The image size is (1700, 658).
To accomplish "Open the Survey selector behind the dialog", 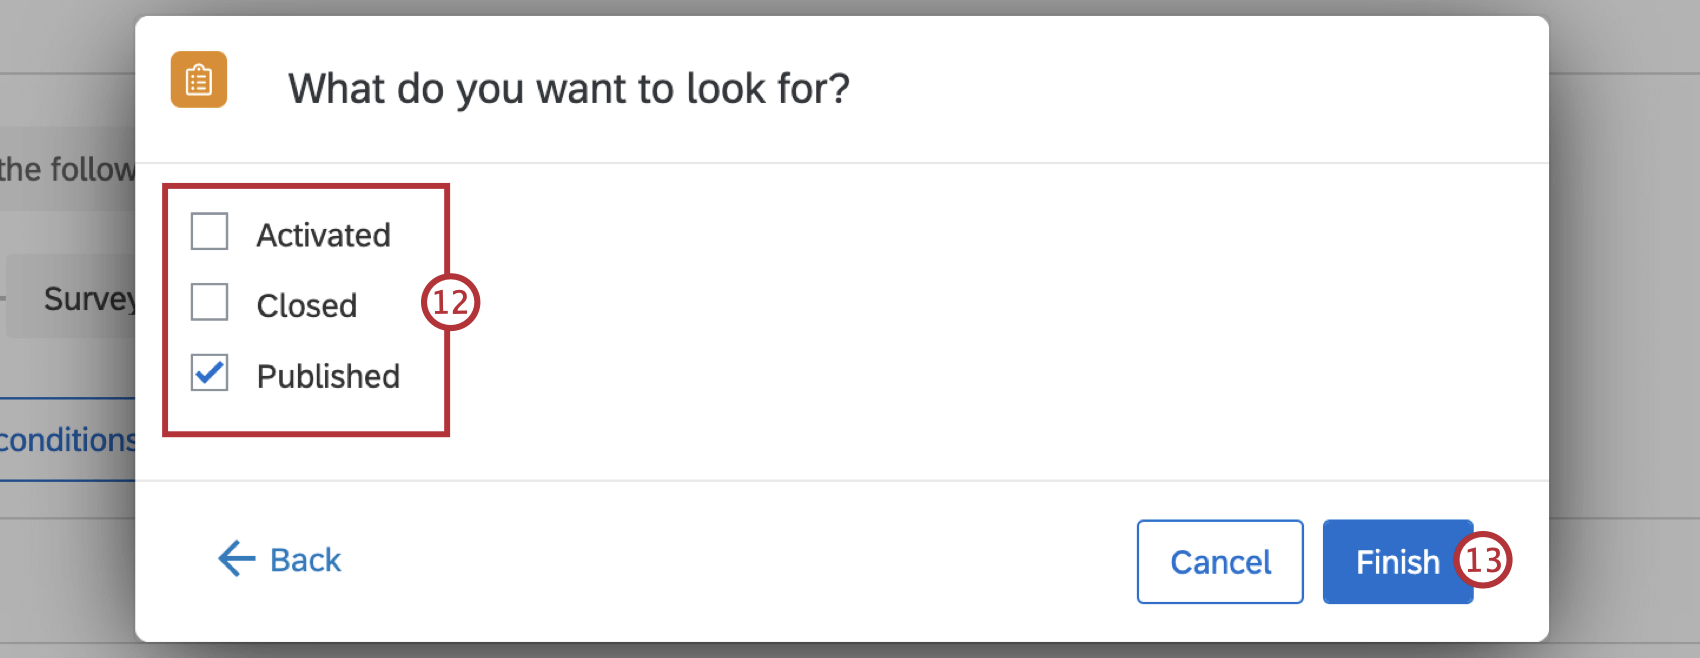I will click(90, 297).
